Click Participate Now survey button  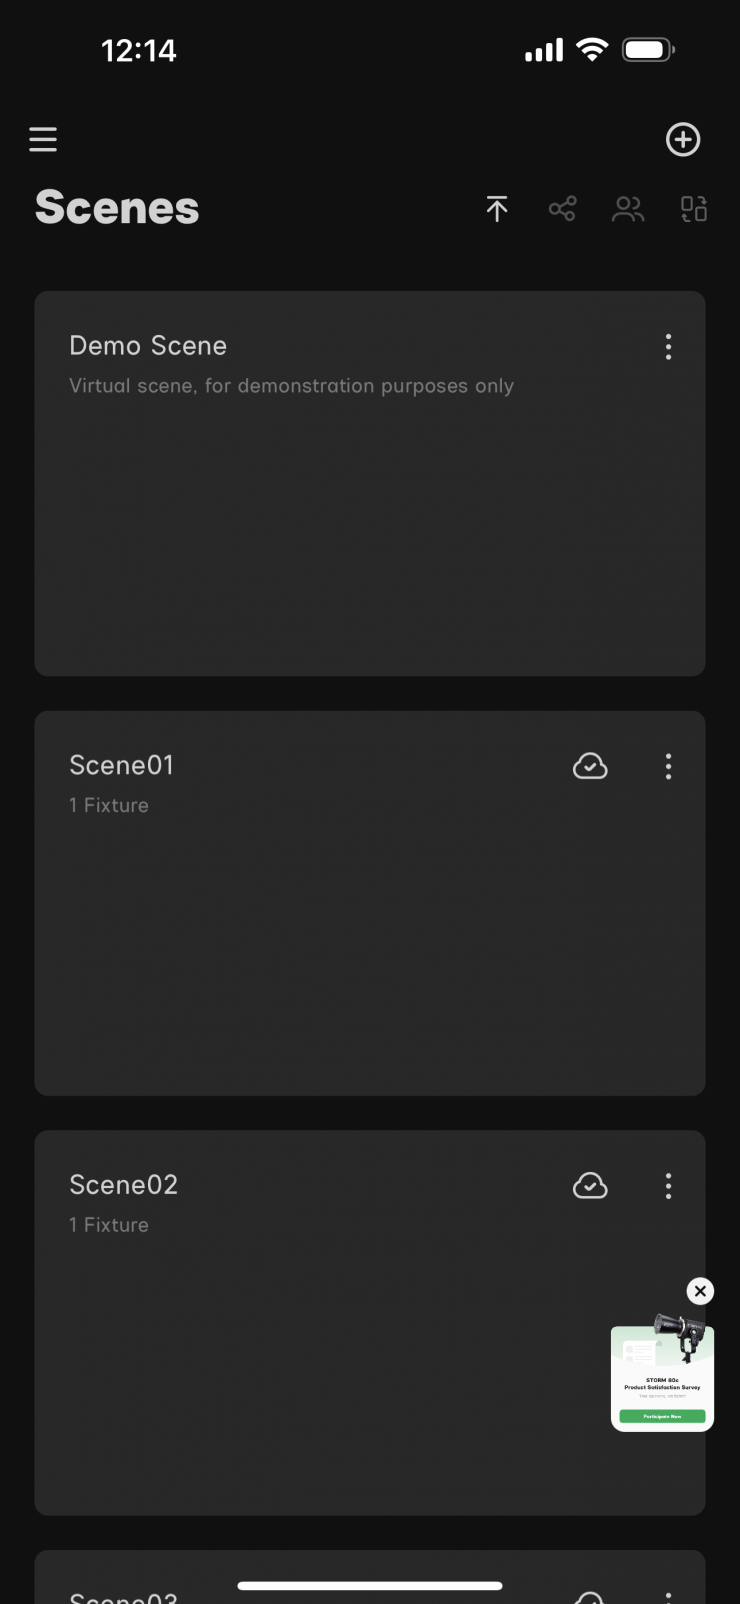click(662, 1416)
